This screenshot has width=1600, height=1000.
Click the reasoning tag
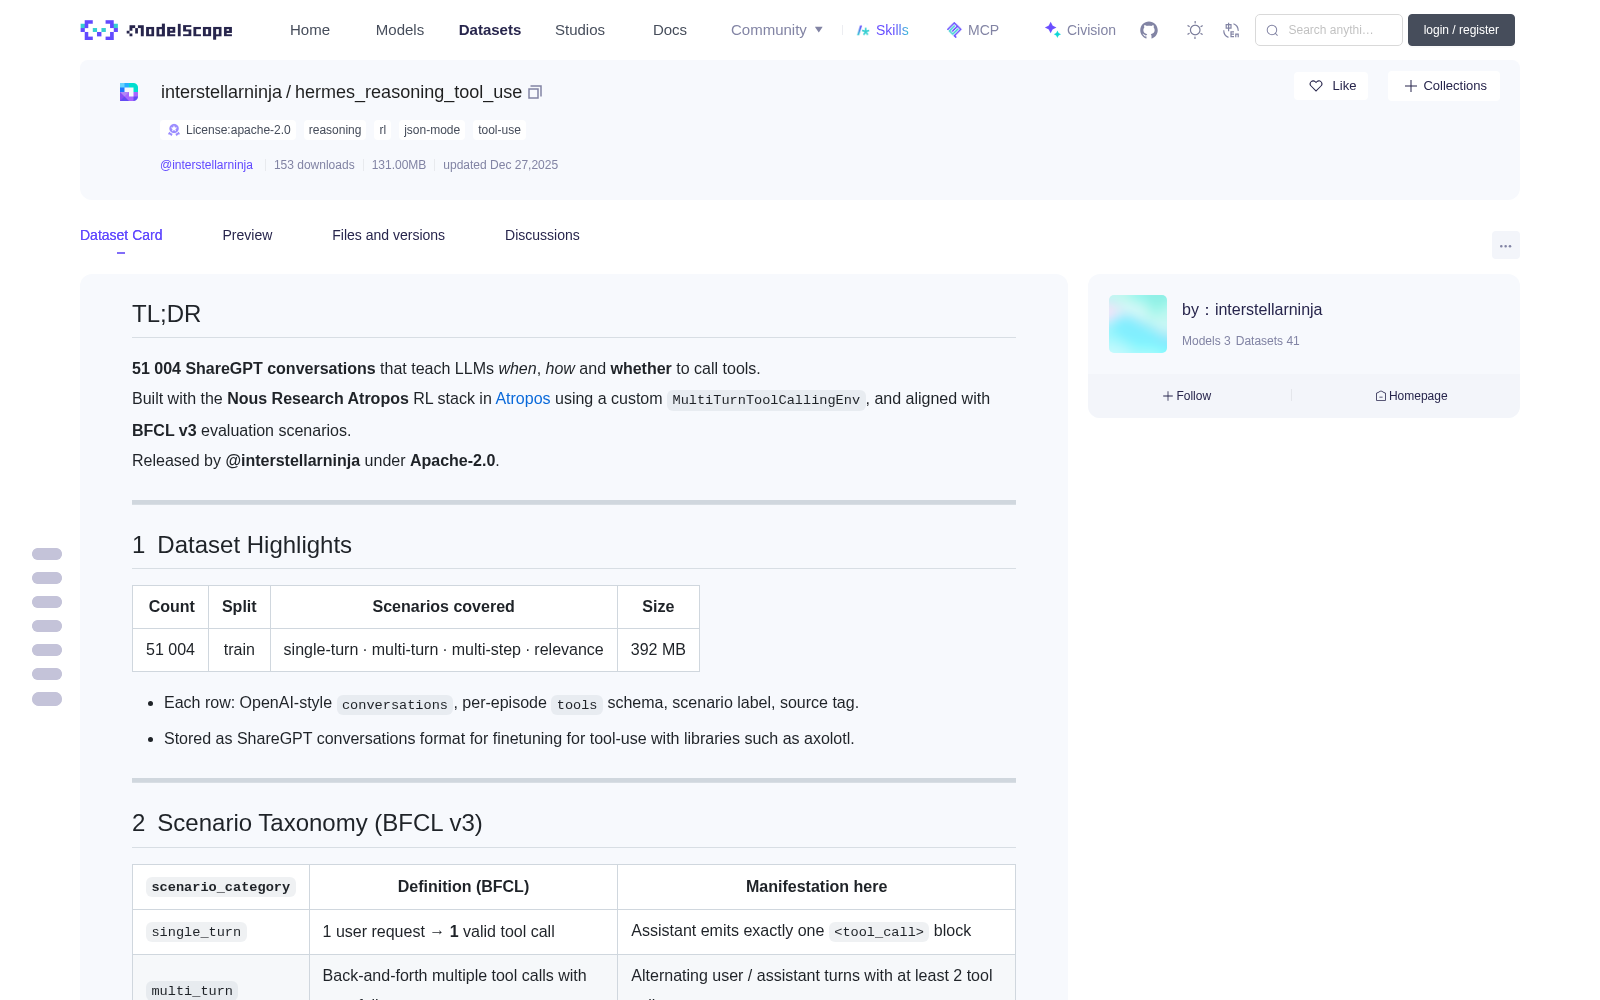(x=335, y=130)
